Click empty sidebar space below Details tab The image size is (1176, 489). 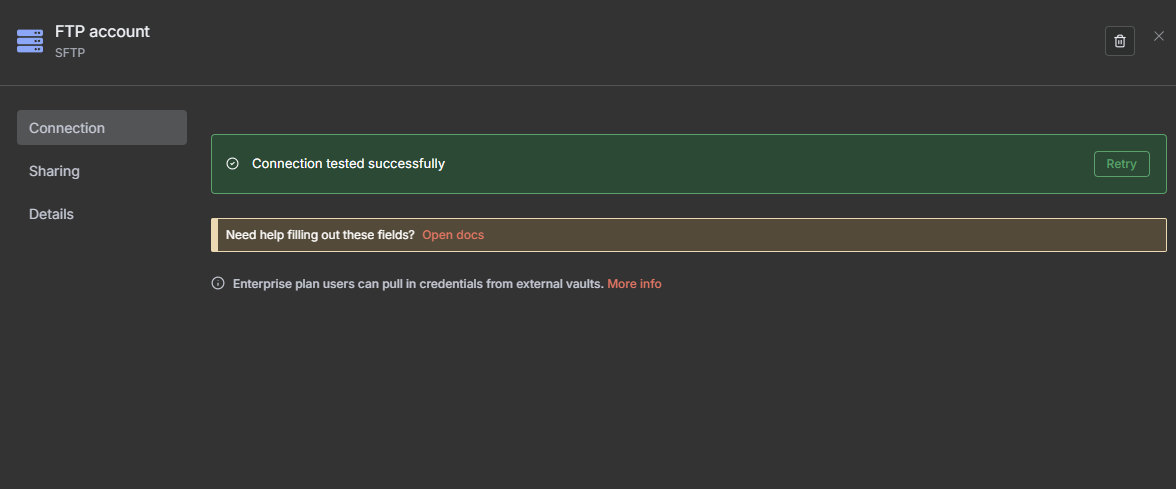[x=101, y=350]
